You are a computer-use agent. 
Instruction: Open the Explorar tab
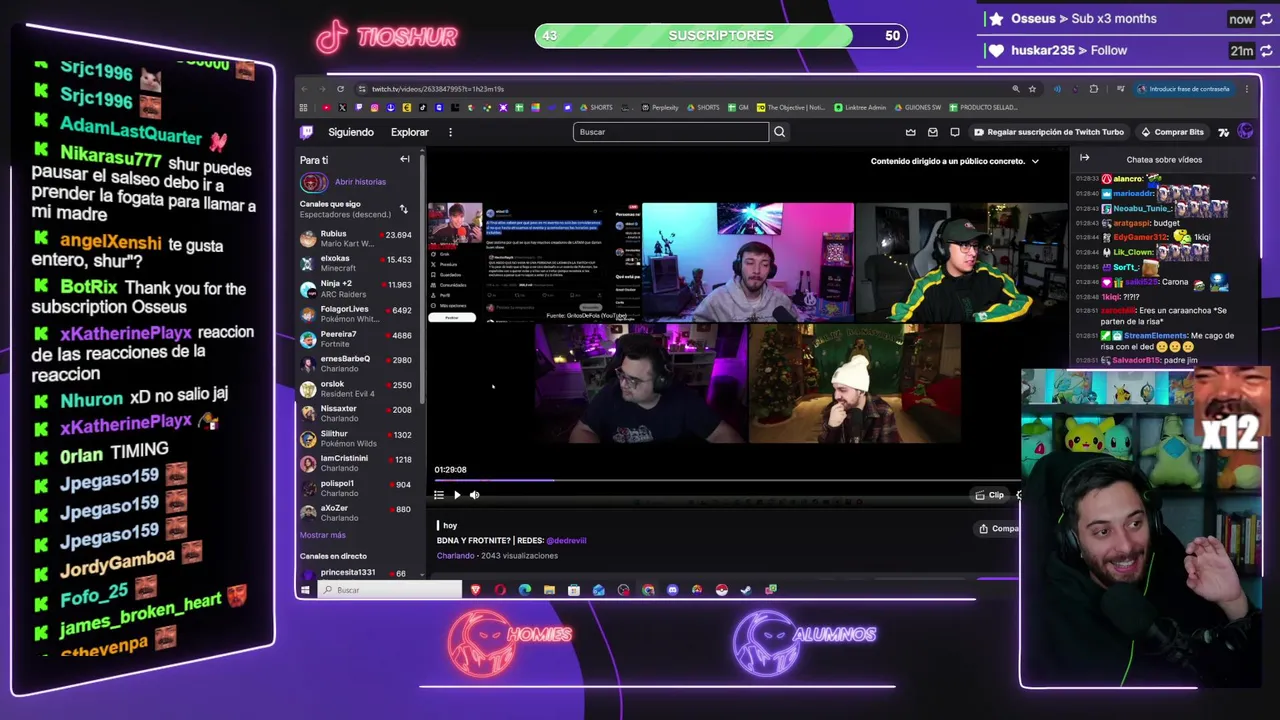409,132
